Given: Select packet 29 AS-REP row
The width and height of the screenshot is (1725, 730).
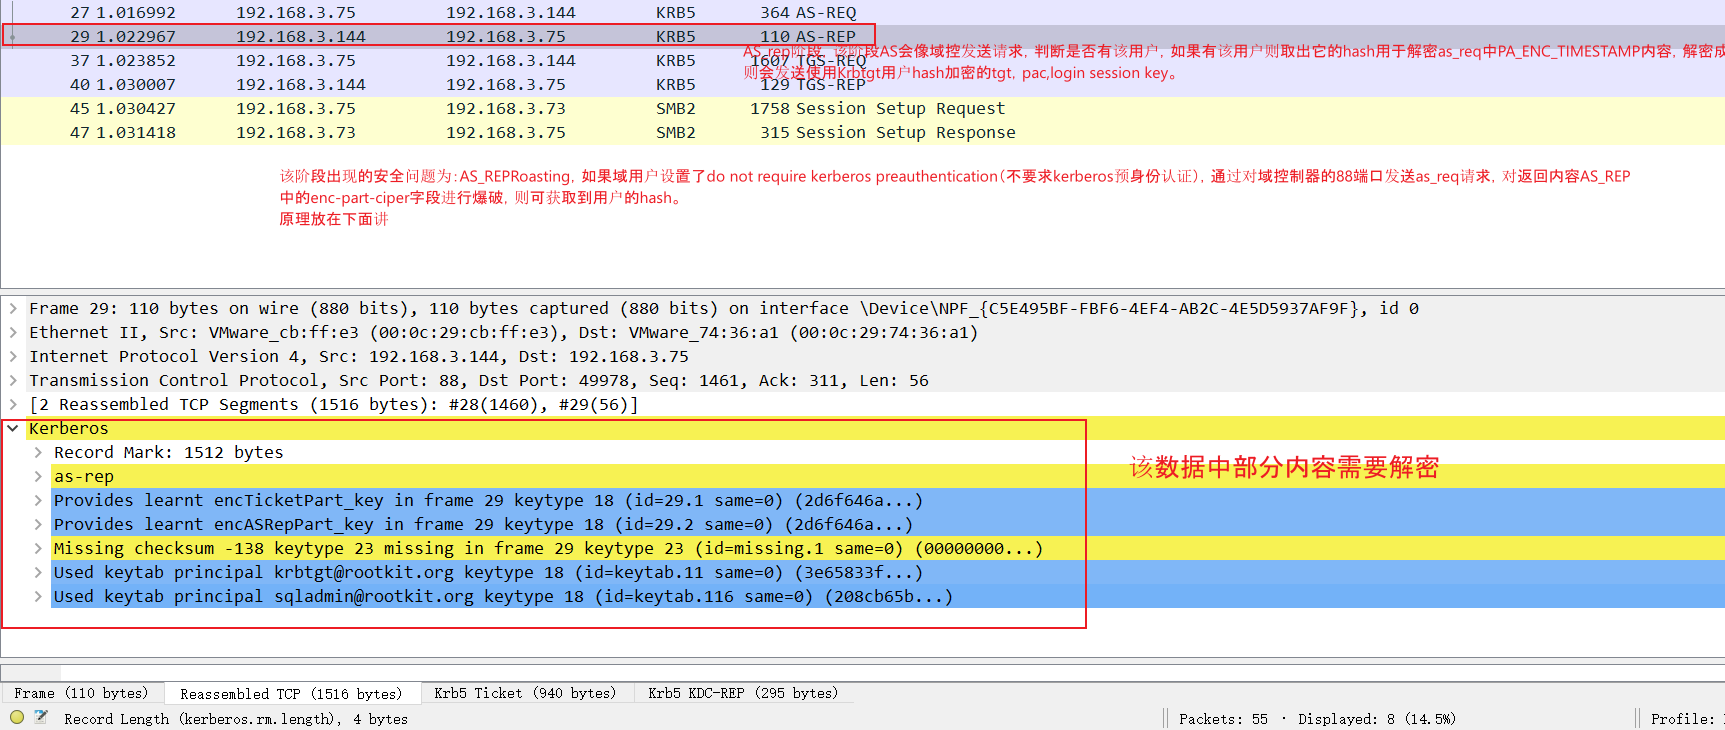Looking at the screenshot, I should pyautogui.click(x=862, y=36).
